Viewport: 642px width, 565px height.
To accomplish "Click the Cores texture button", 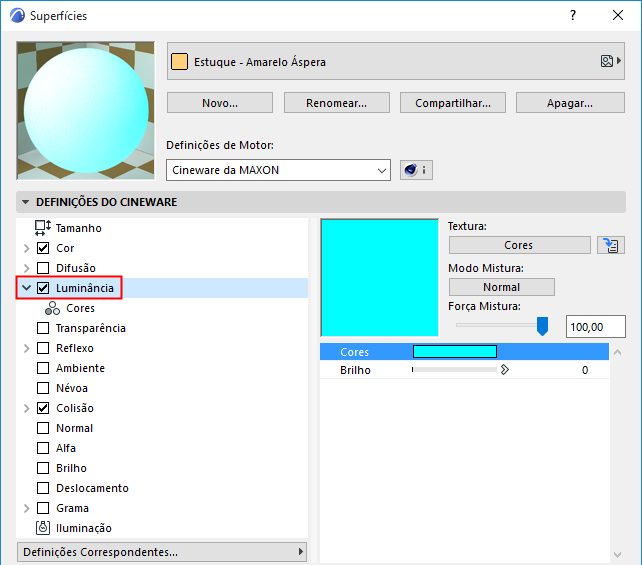I will [520, 245].
